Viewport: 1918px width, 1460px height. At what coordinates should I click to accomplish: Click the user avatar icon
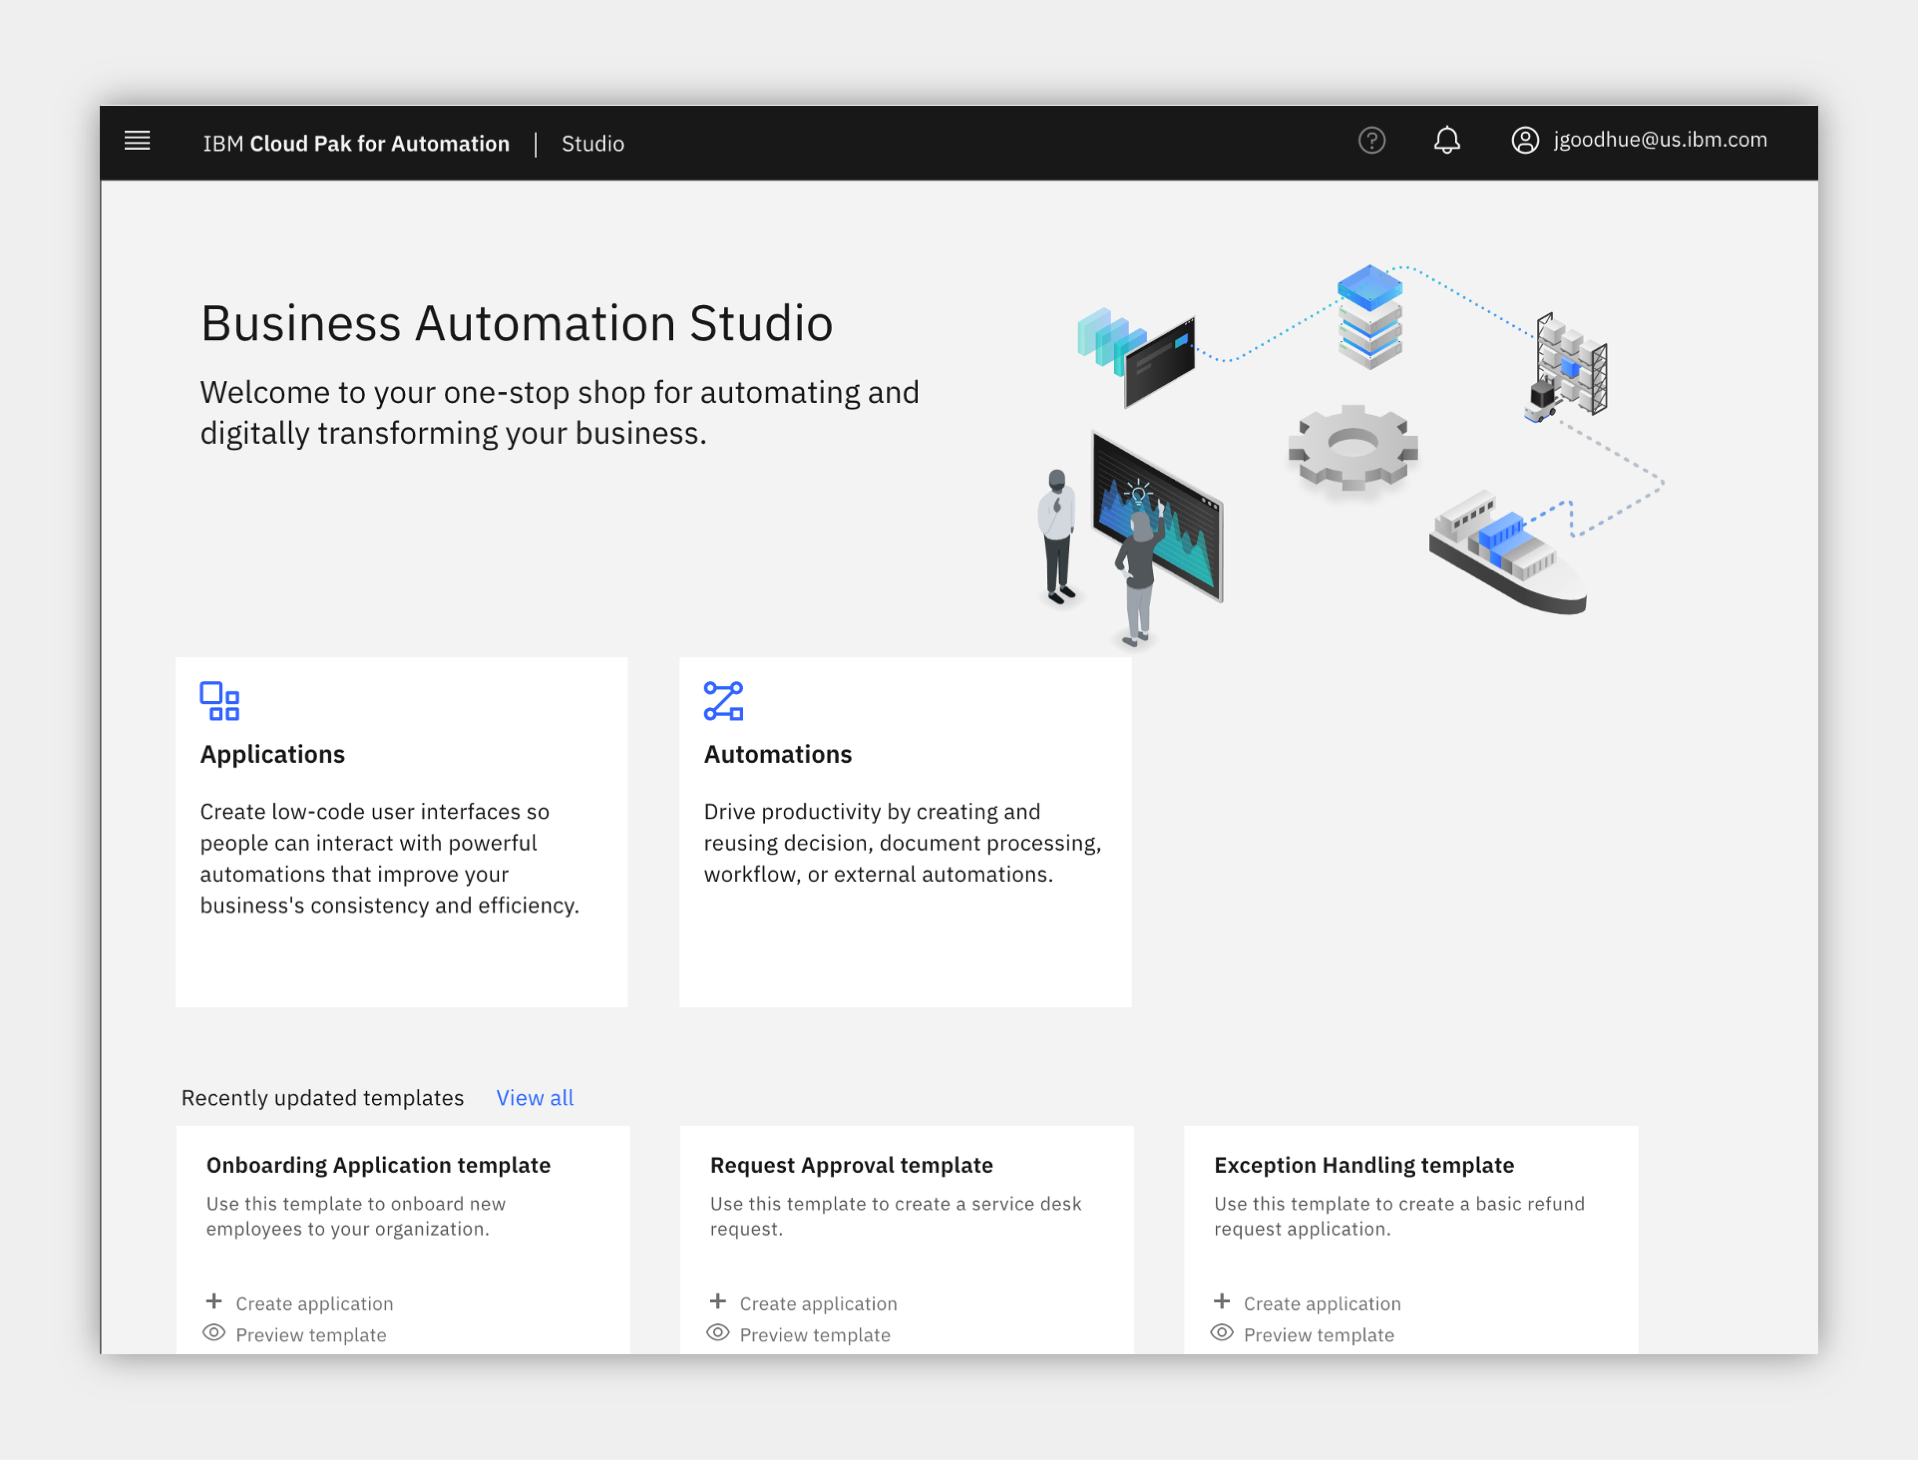tap(1524, 141)
